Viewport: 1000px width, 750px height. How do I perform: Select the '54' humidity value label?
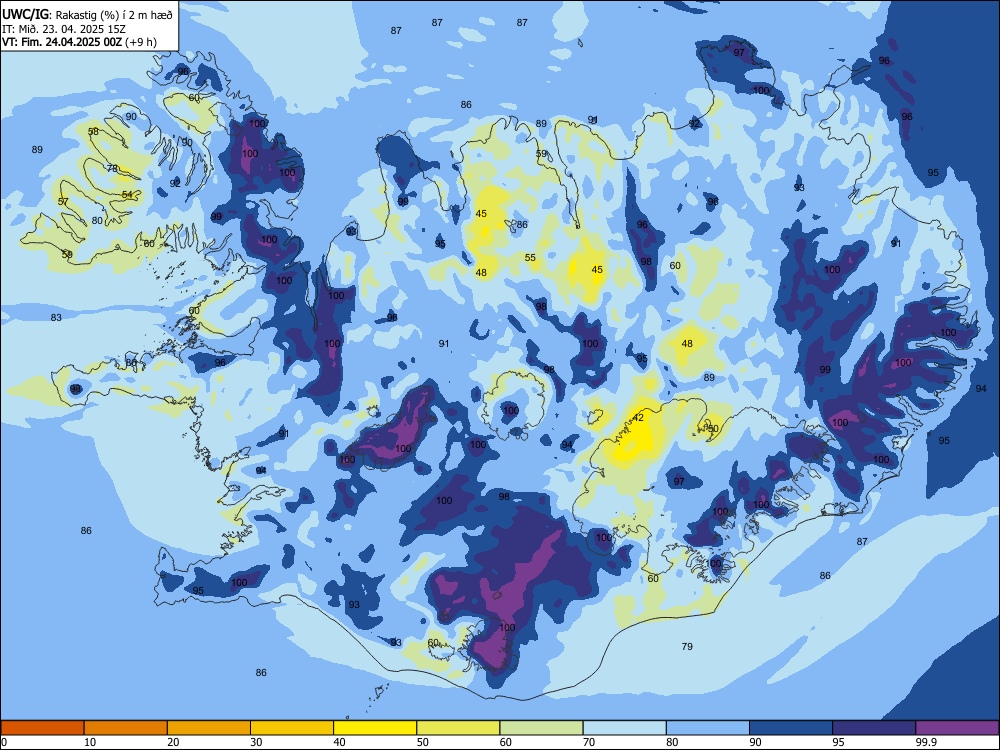tap(127, 195)
